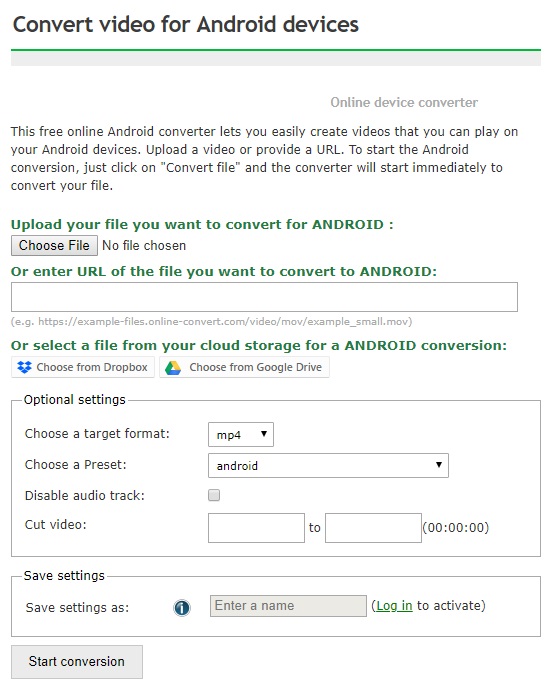The width and height of the screenshot is (554, 693).
Task: Click the URL input field
Action: [264, 297]
